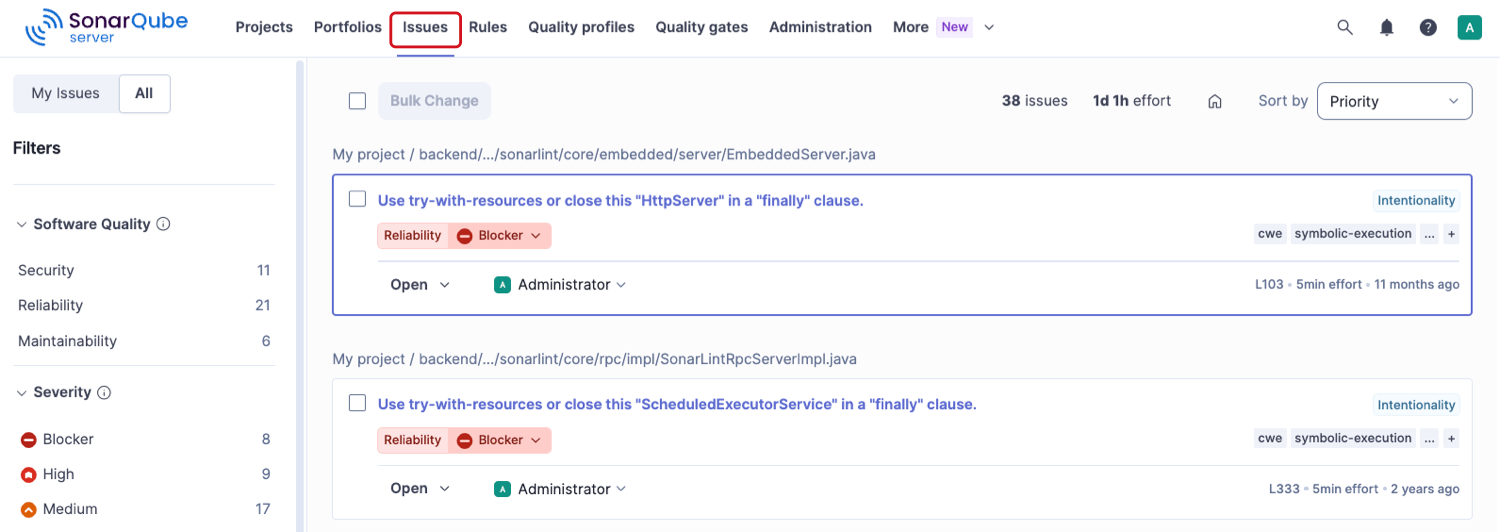Select the HttpServer issue checkbox
Viewport: 1500px width, 532px height.
click(357, 199)
